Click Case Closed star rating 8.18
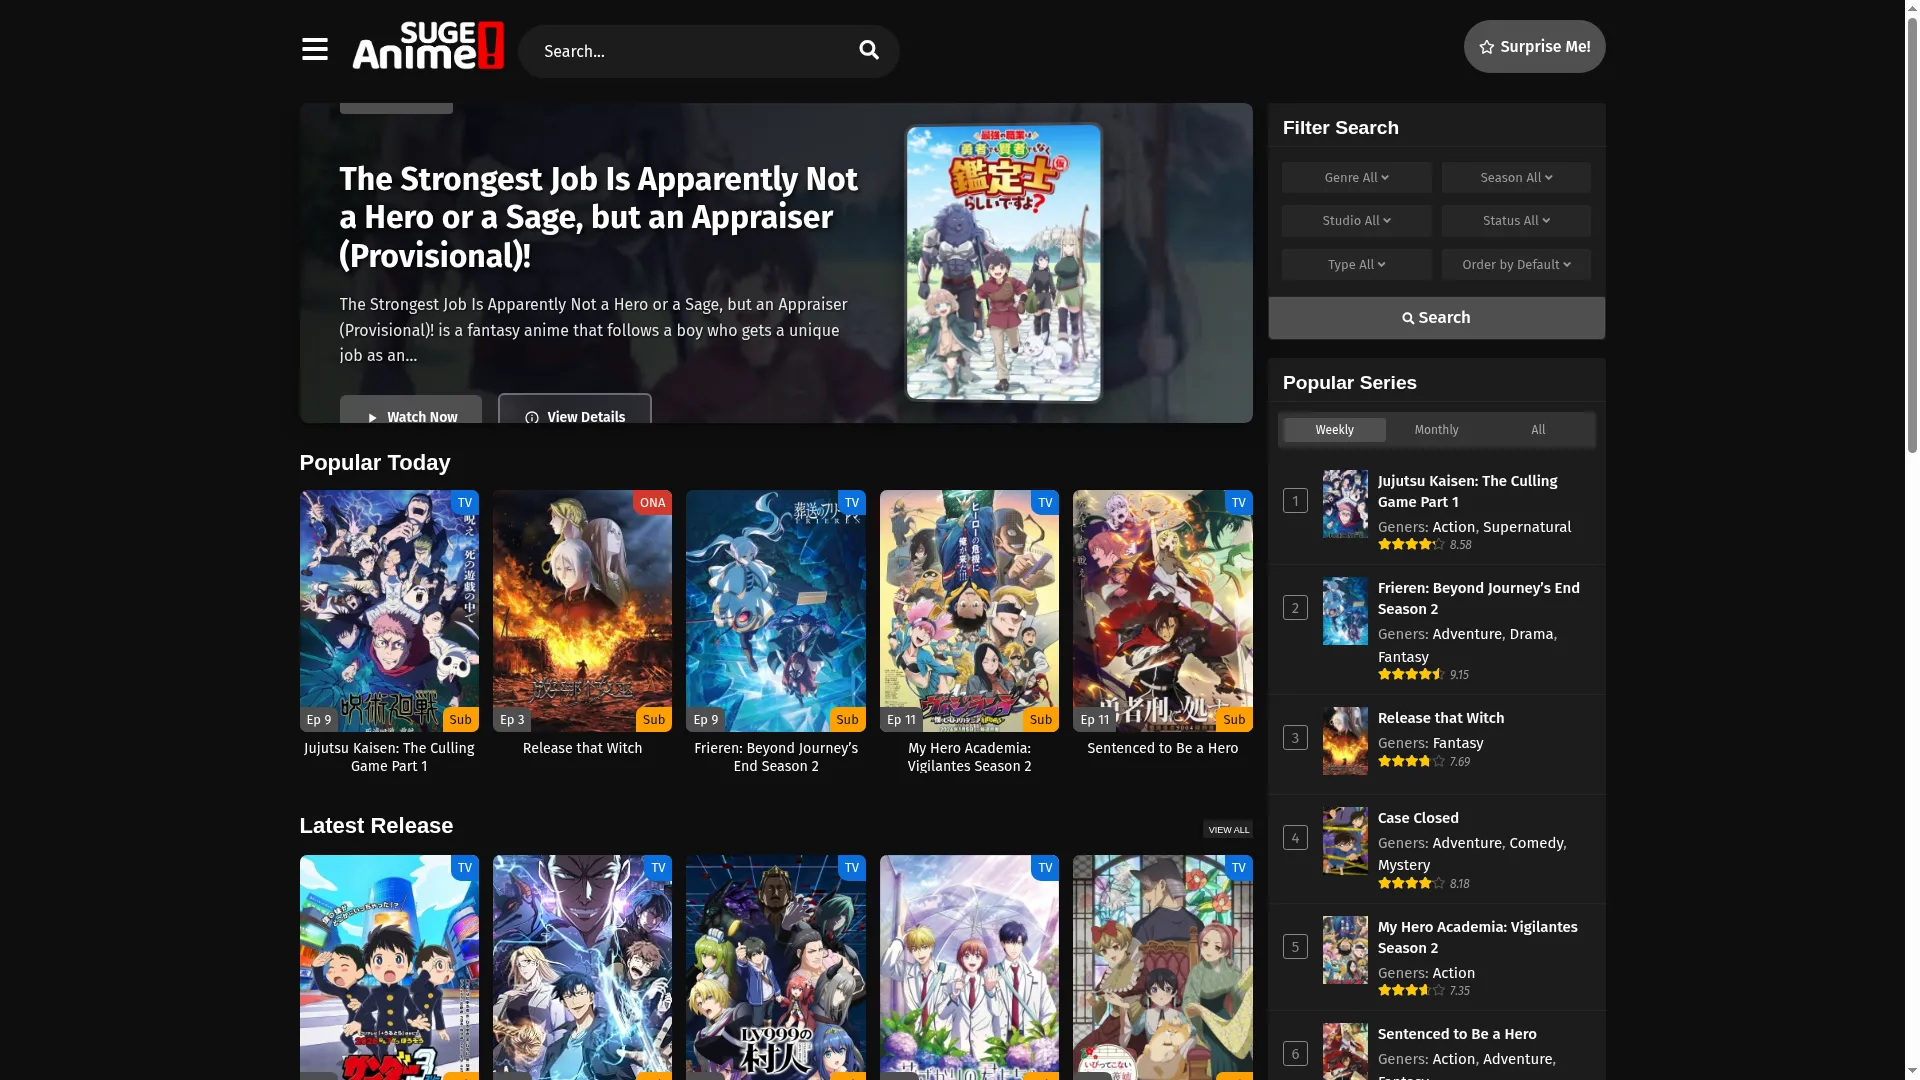 point(1423,884)
